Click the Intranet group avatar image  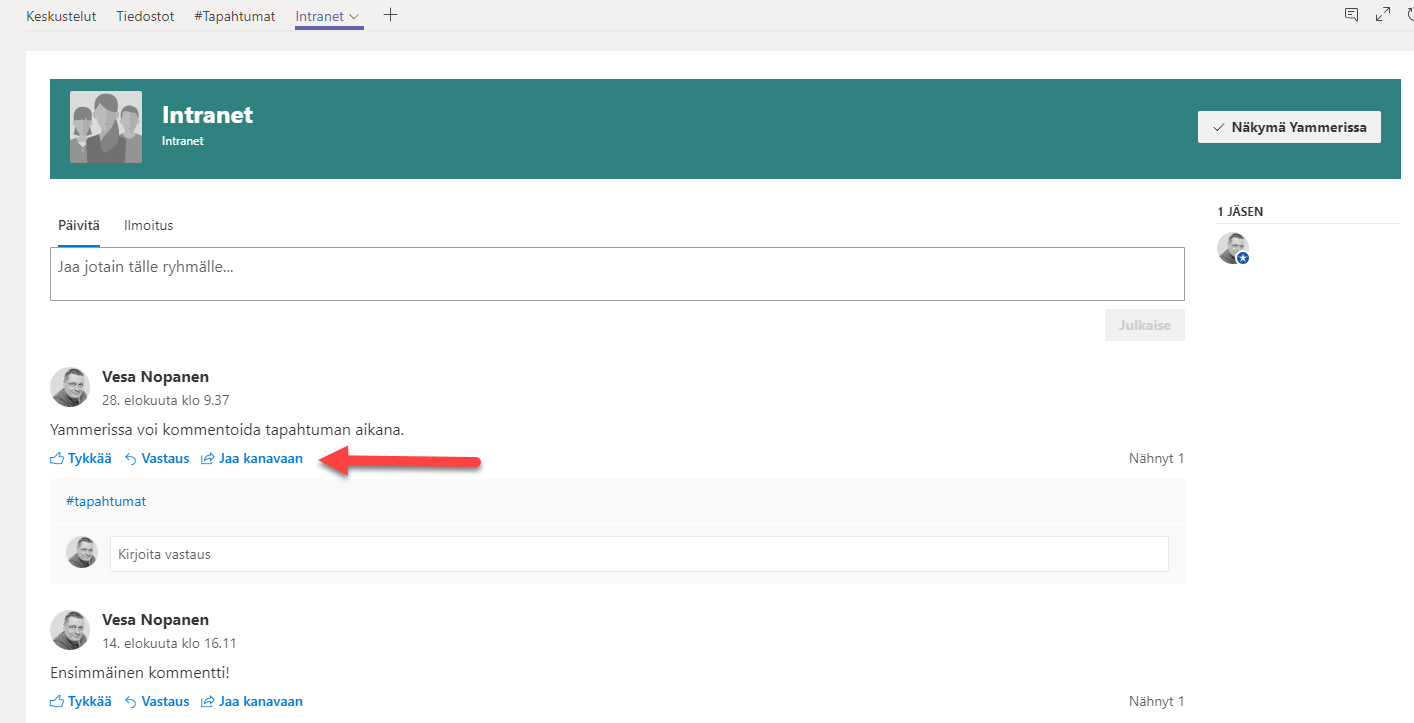pyautogui.click(x=105, y=127)
